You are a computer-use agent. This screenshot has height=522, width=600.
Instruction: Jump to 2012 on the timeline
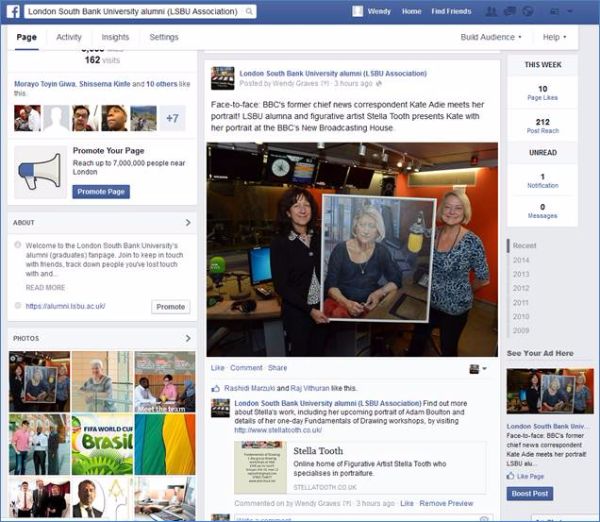point(521,288)
